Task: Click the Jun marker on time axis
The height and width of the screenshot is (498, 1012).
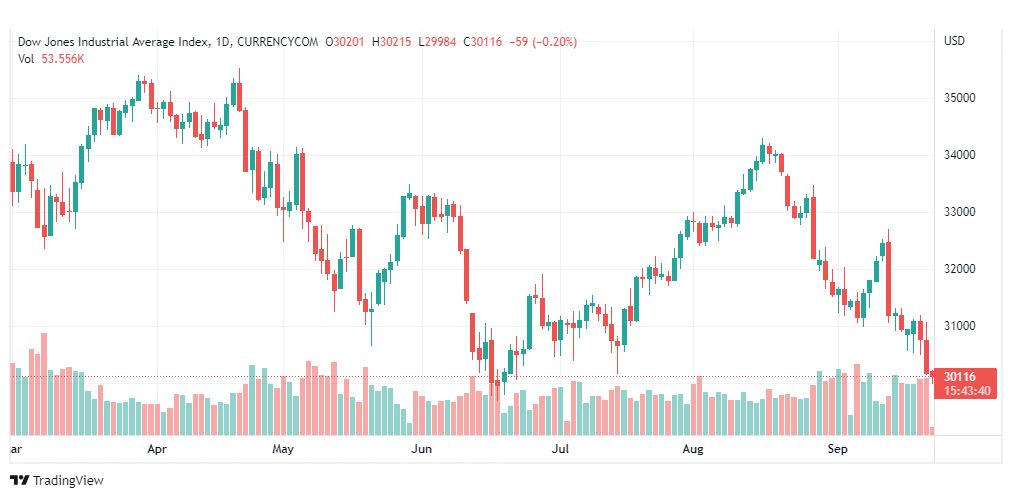Action: pyautogui.click(x=421, y=448)
